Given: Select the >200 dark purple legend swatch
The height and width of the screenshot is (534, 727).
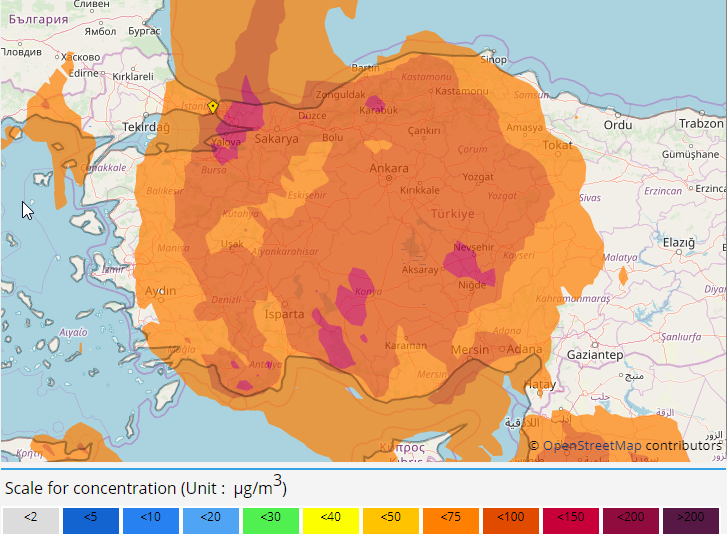Looking at the screenshot, I should click(x=691, y=521).
